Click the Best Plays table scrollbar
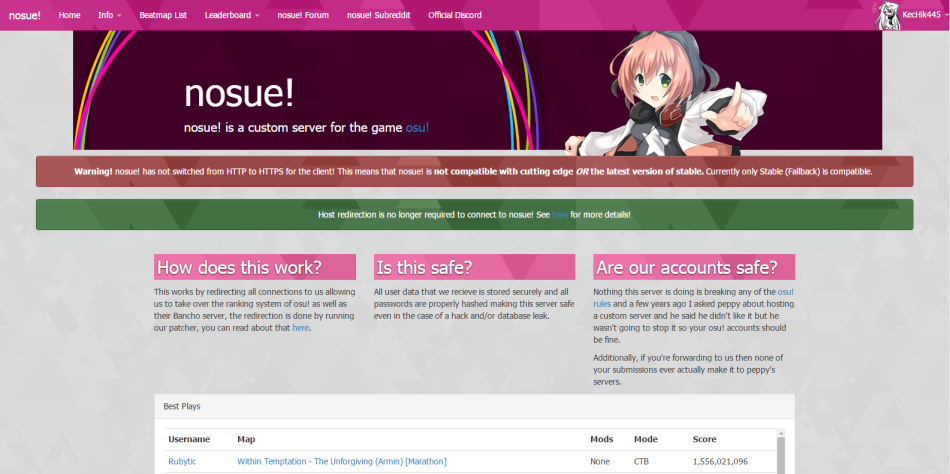The height and width of the screenshot is (474, 950). click(x=781, y=453)
